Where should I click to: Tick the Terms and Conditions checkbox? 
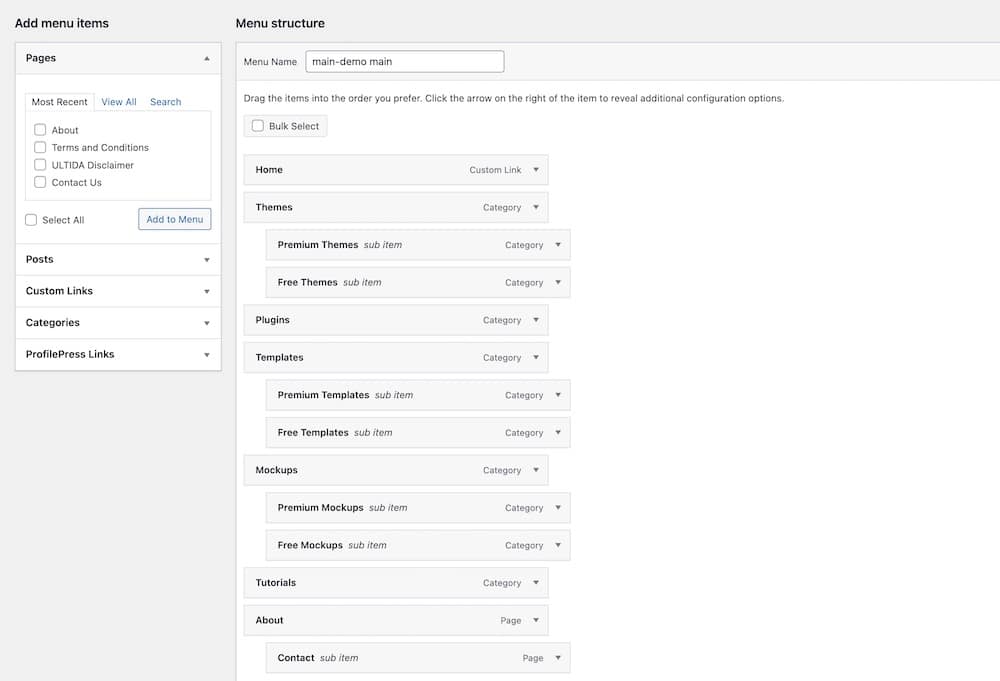tap(40, 147)
